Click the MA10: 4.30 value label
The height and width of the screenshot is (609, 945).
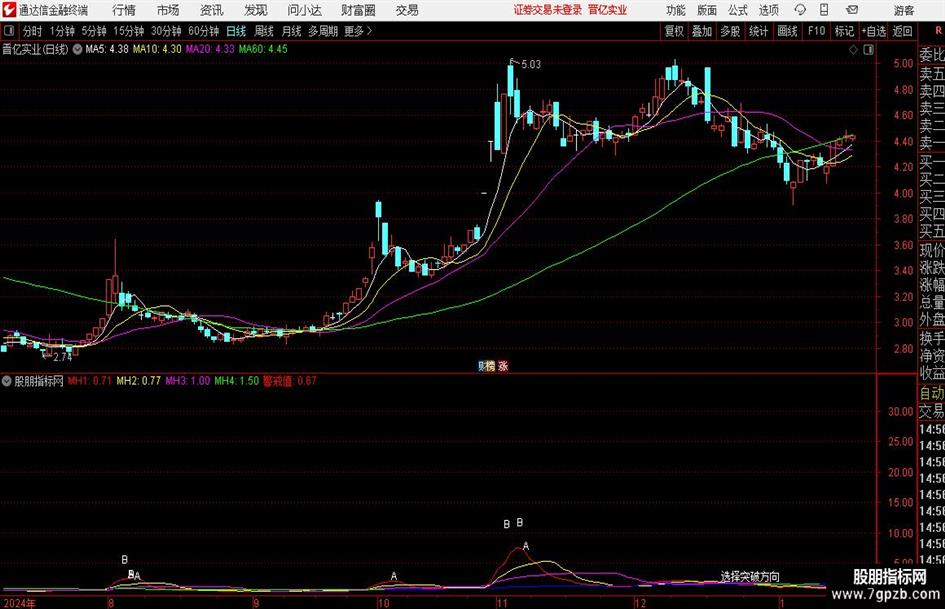coord(157,49)
